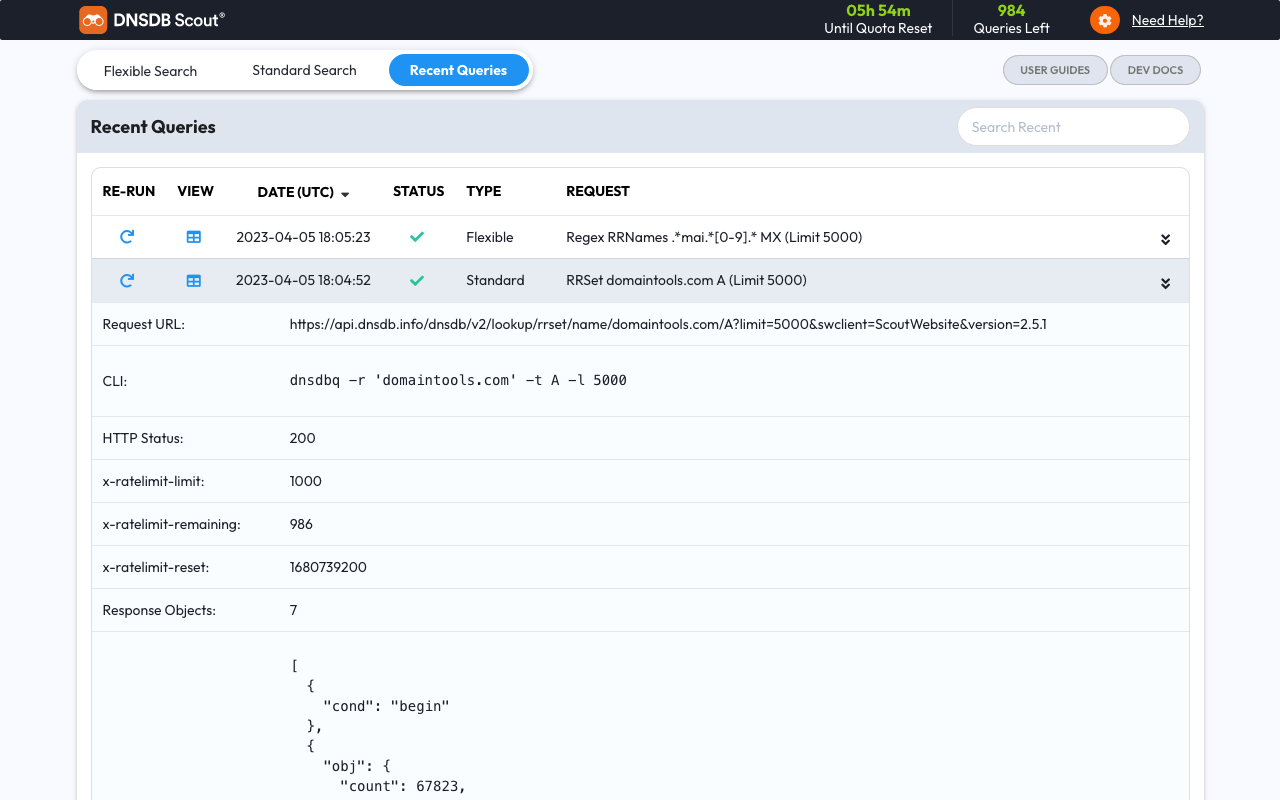View results table for Flexible query
Viewport: 1280px width, 800px height.
click(x=194, y=237)
